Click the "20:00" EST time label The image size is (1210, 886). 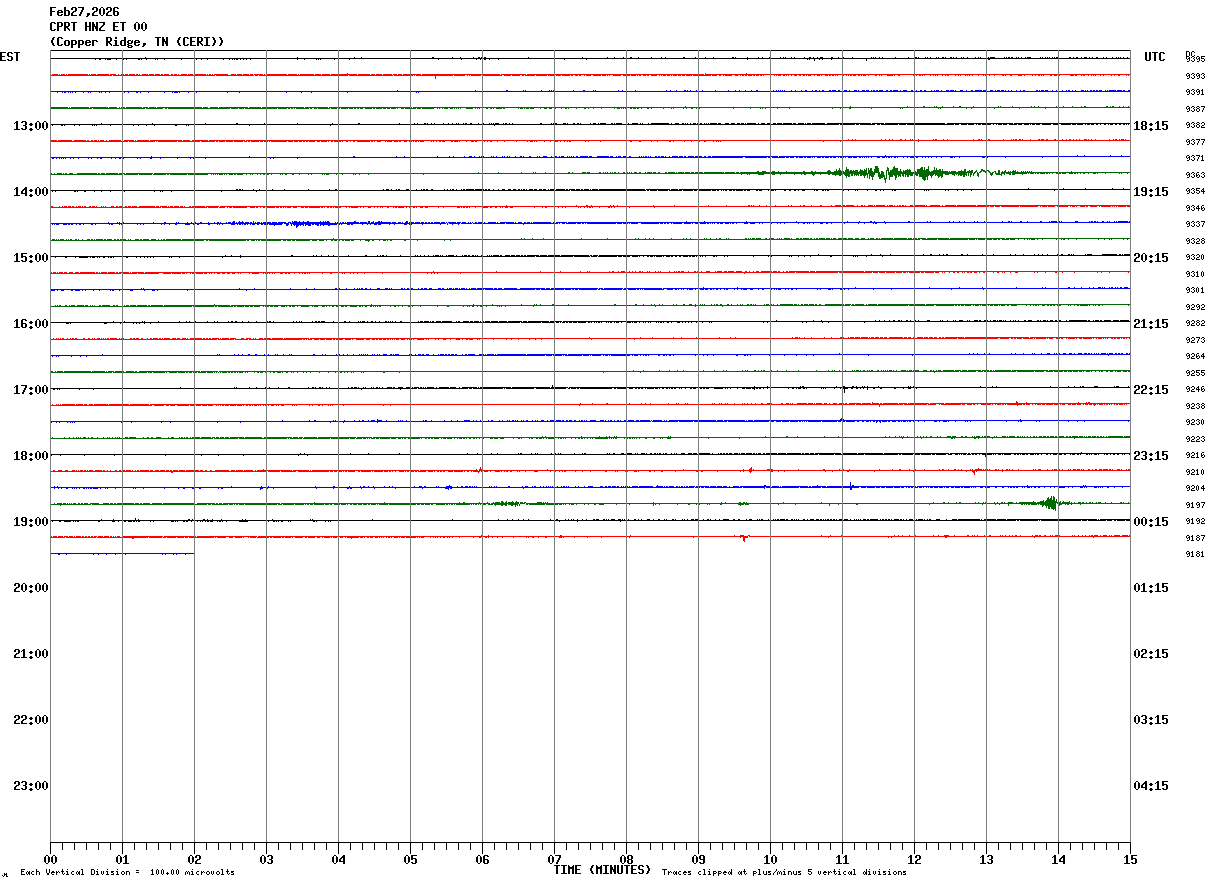[x=30, y=588]
